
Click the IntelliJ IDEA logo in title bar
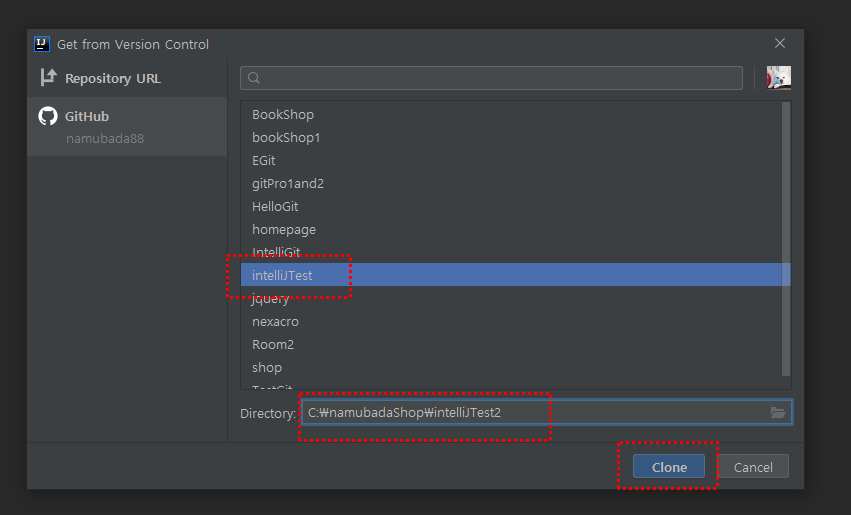pos(42,44)
